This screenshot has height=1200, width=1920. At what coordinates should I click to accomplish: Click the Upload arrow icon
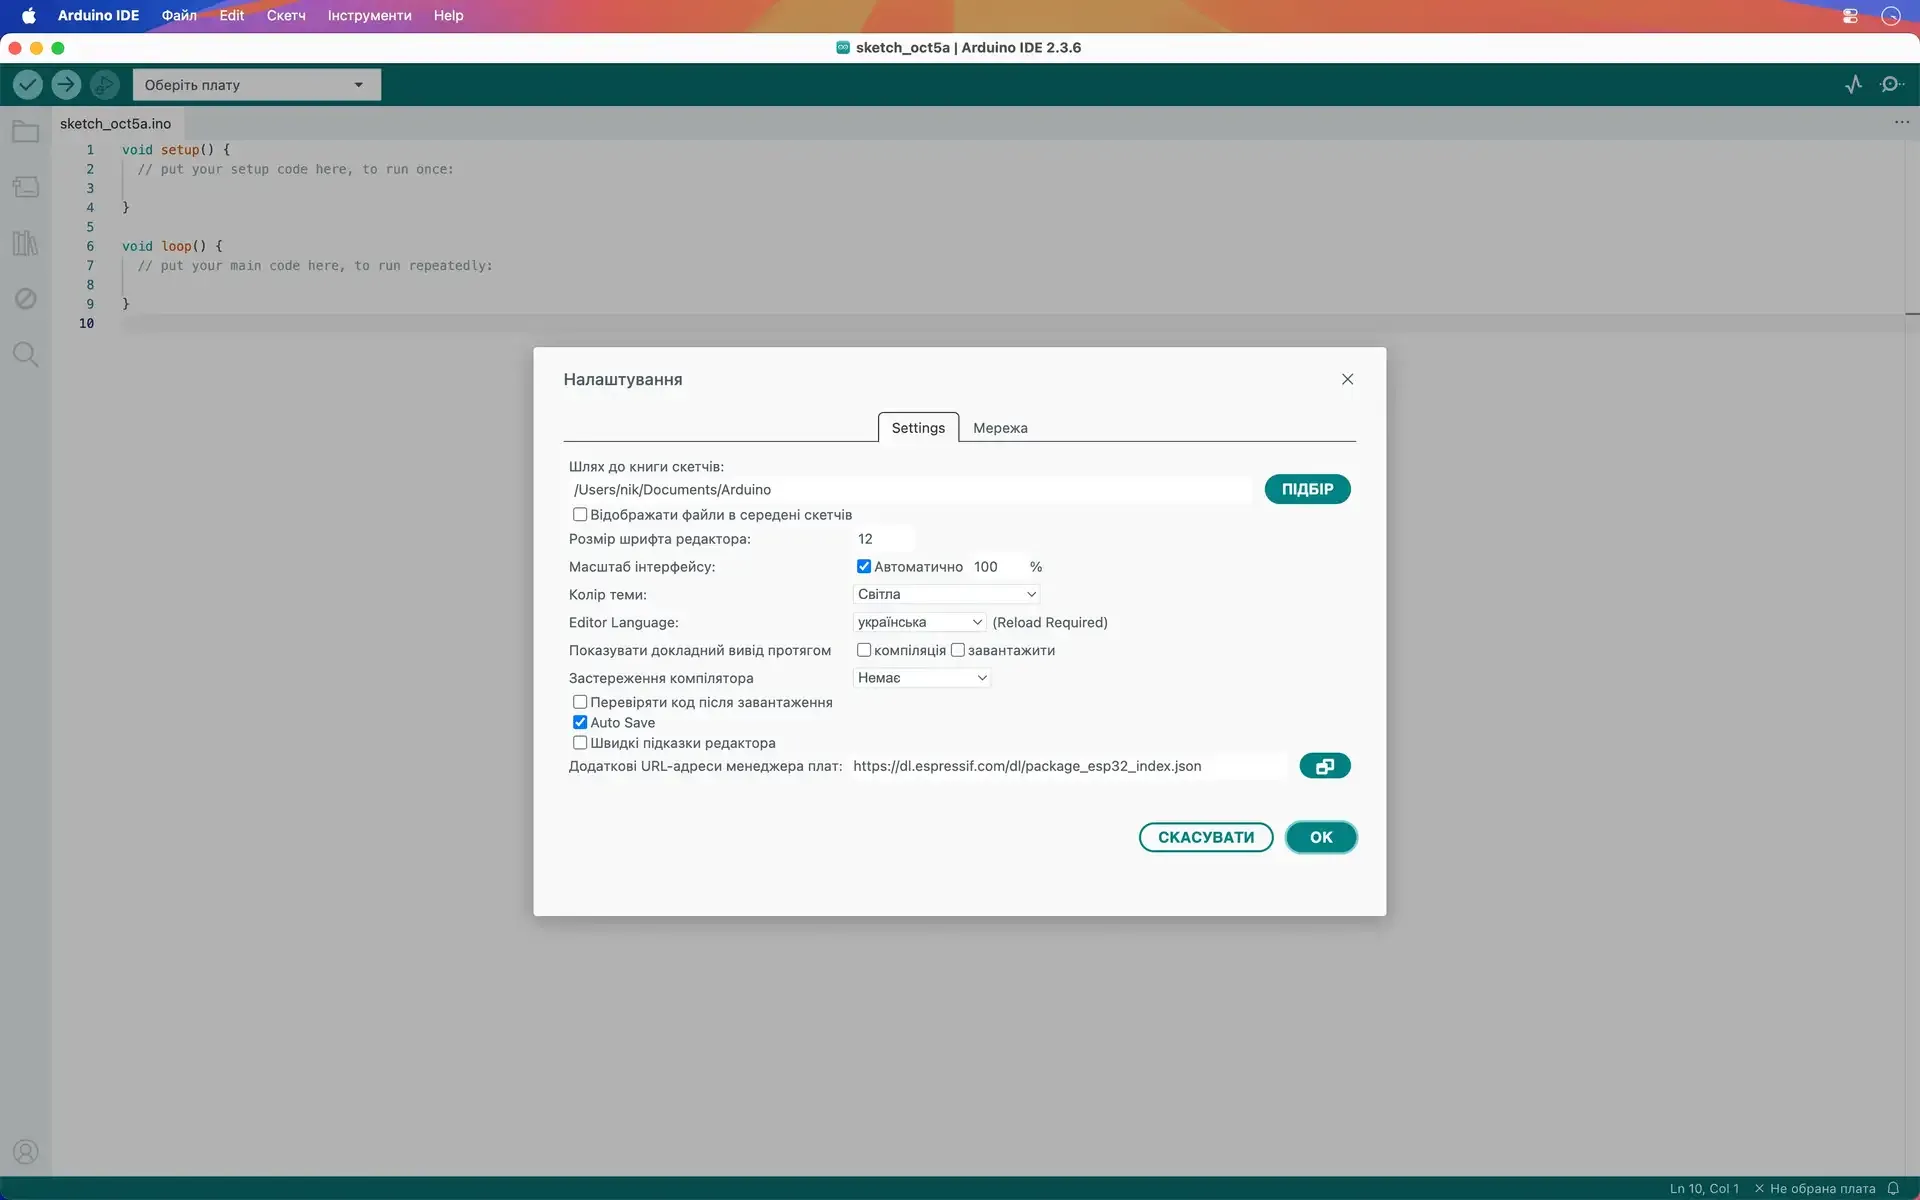coord(66,85)
